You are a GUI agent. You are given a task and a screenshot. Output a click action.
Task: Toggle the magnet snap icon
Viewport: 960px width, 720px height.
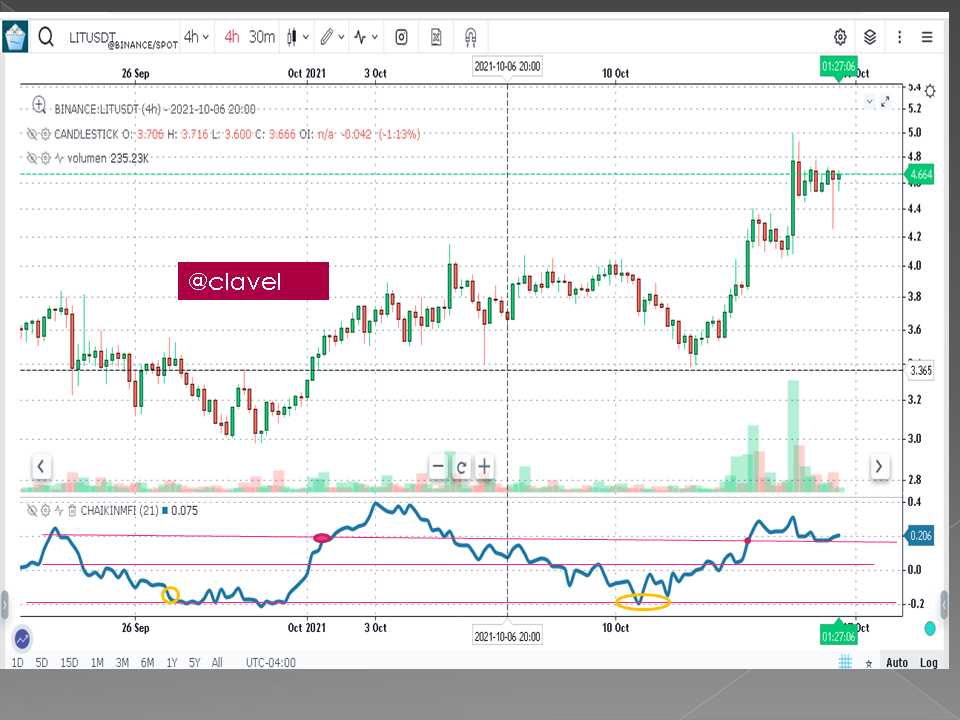[x=470, y=37]
